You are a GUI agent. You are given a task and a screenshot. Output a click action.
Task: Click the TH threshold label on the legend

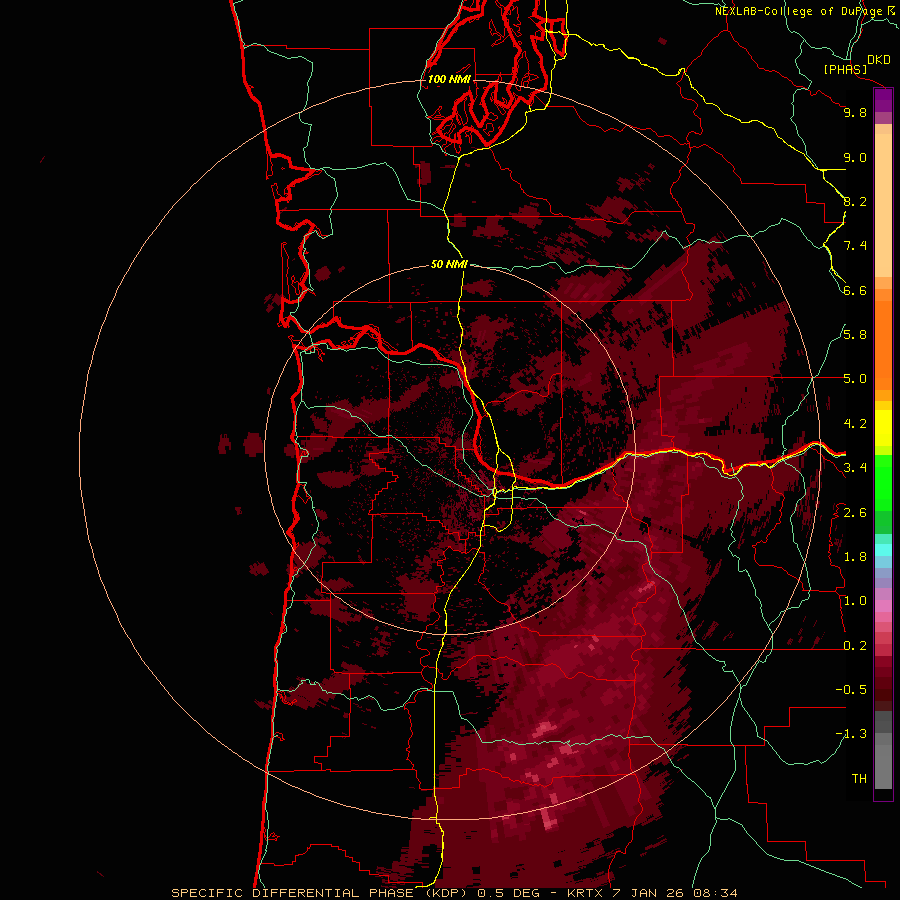(859, 779)
